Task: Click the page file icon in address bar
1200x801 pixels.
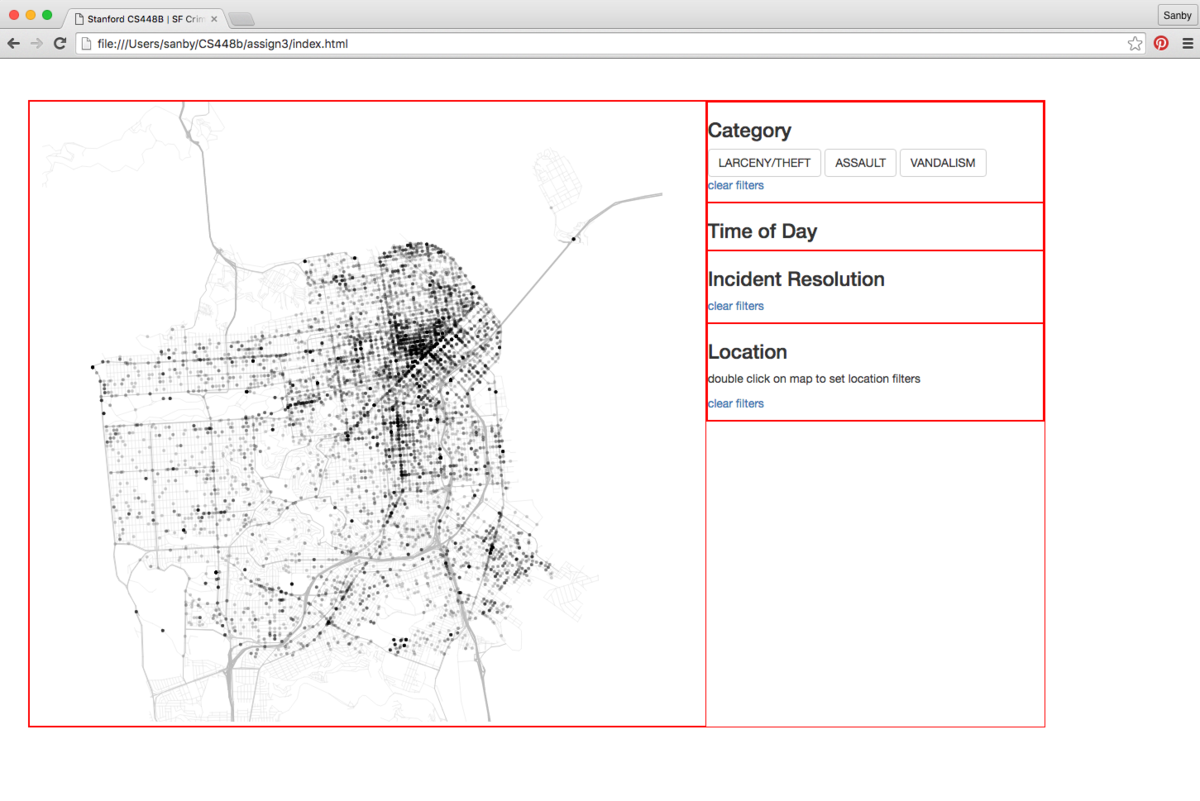Action: click(87, 43)
